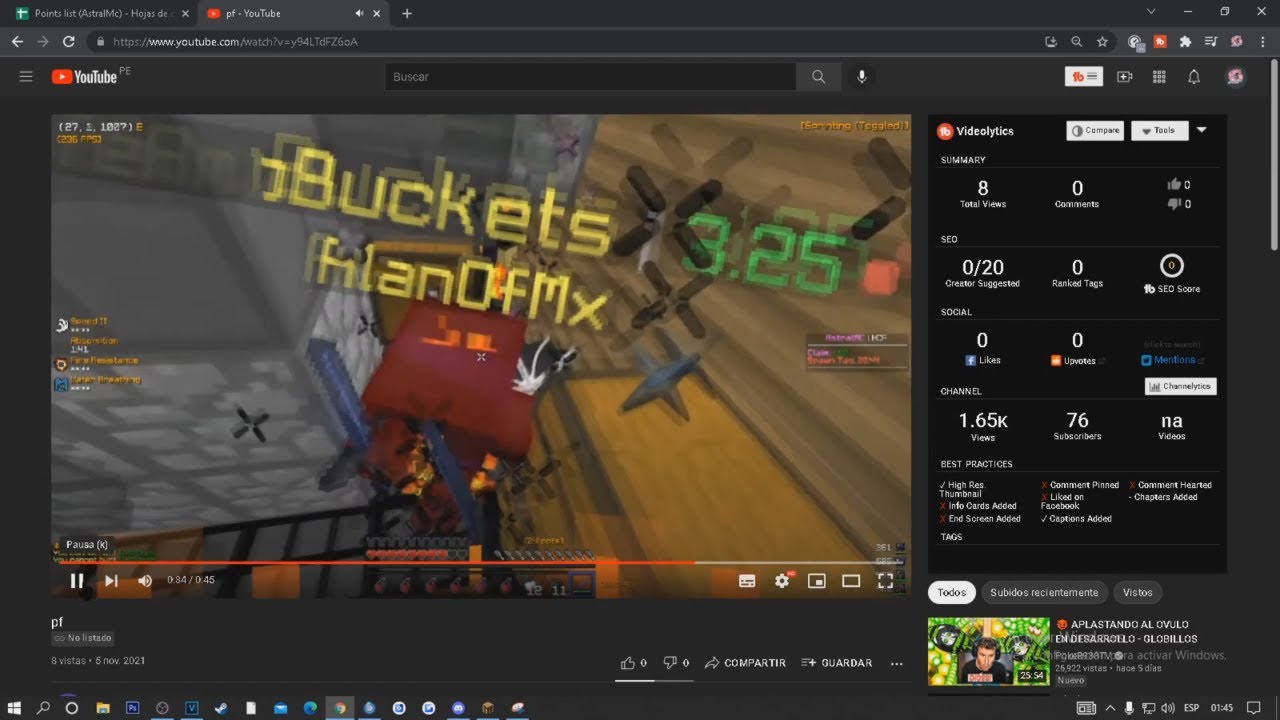1280x720 pixels.
Task: Select the Todos filter chip
Action: click(951, 592)
